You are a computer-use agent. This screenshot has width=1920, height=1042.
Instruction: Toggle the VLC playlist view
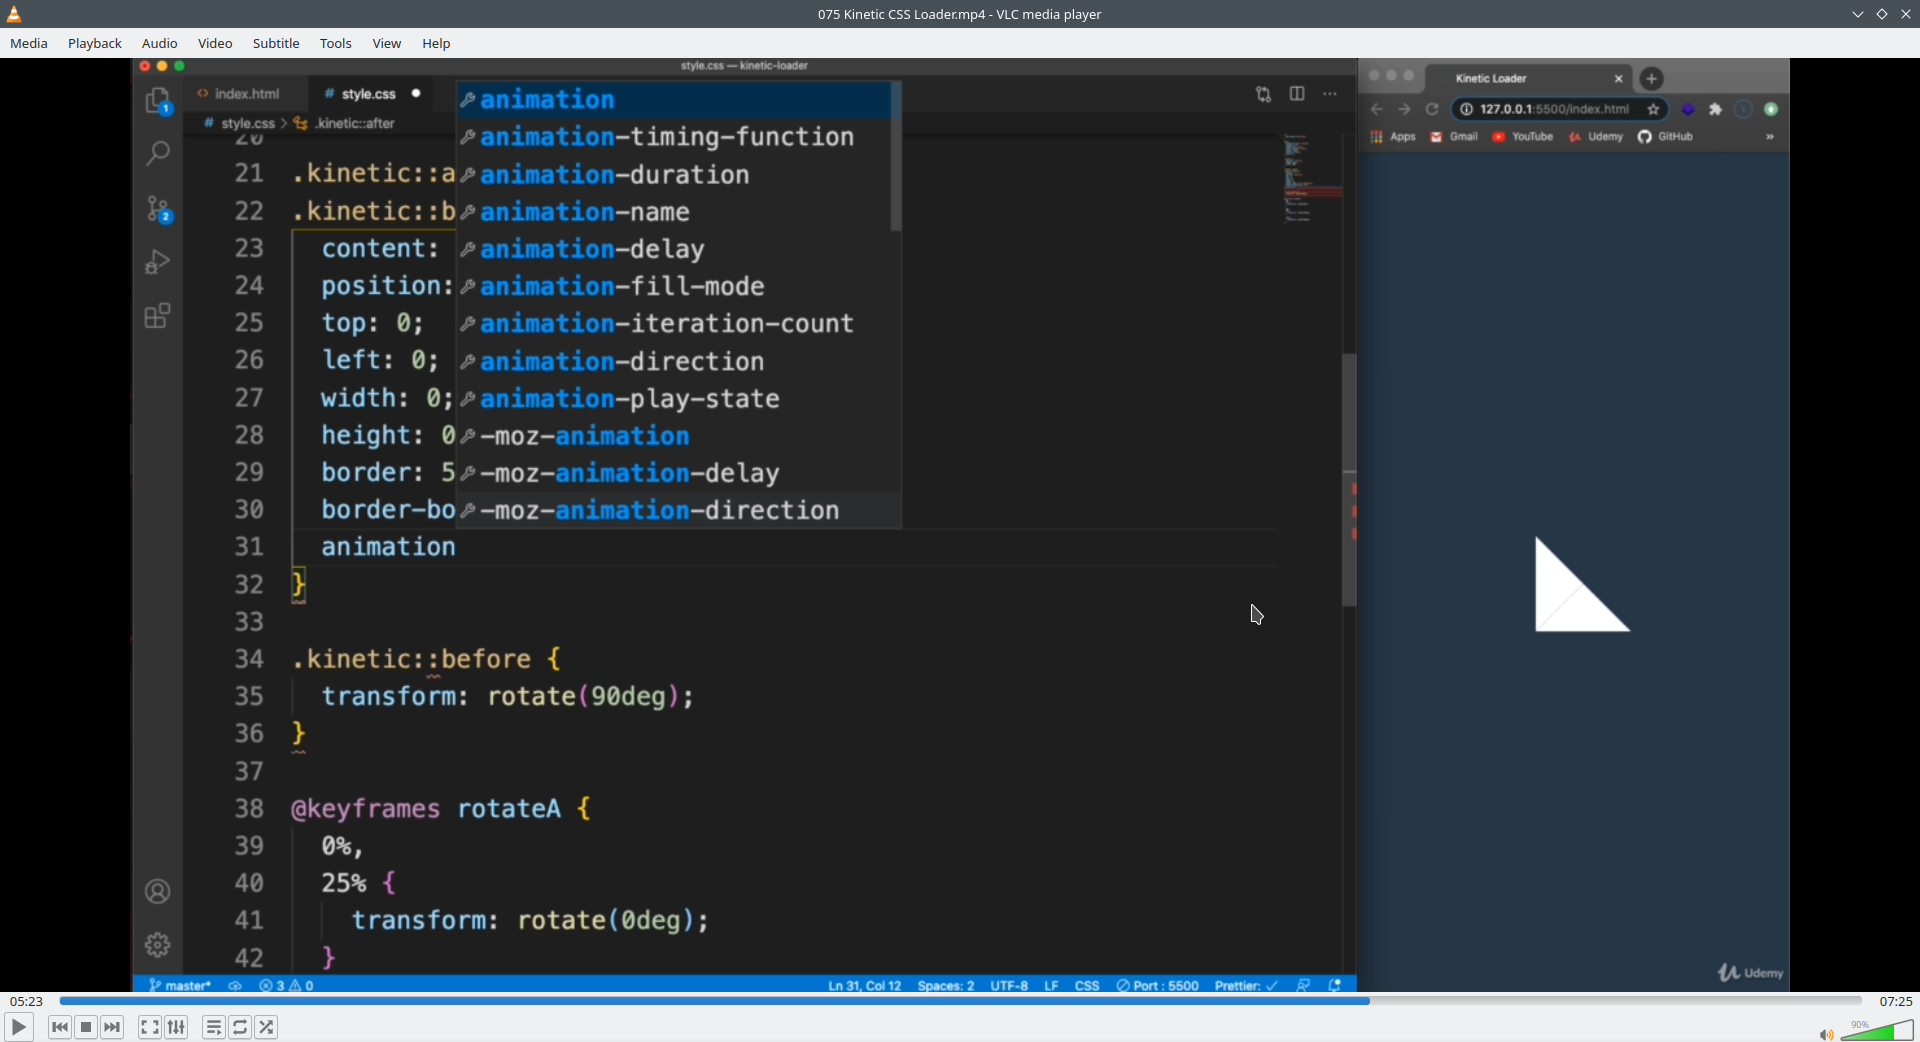[x=214, y=1027]
